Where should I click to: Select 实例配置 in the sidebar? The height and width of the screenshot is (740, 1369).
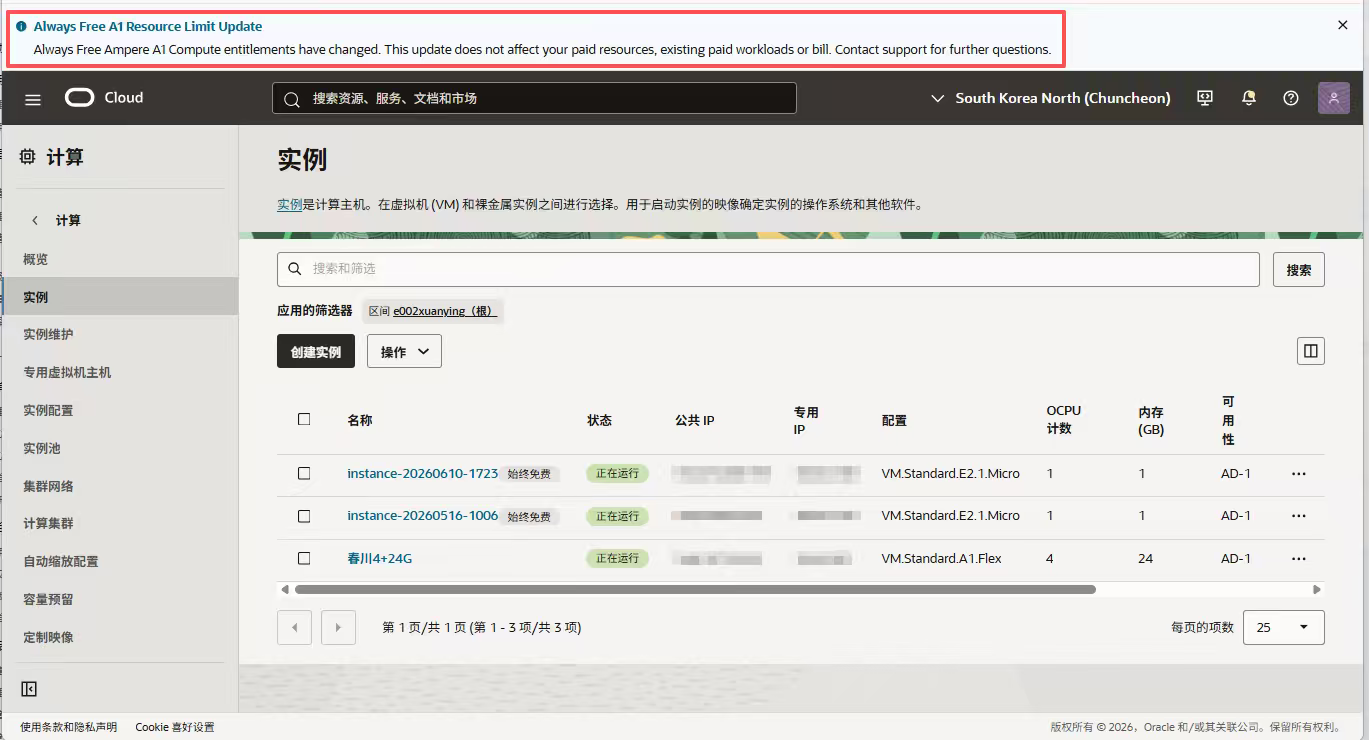click(x=48, y=410)
